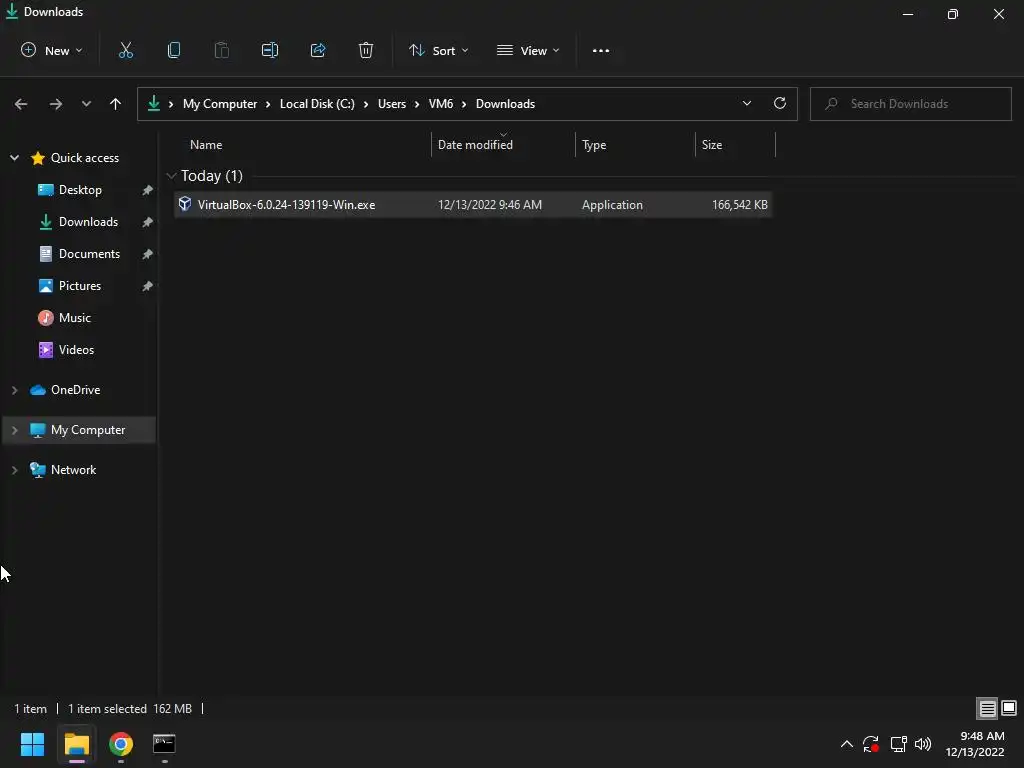This screenshot has height=768, width=1024.
Task: Select Local Disk (C:) in breadcrumb
Action: [x=317, y=104]
